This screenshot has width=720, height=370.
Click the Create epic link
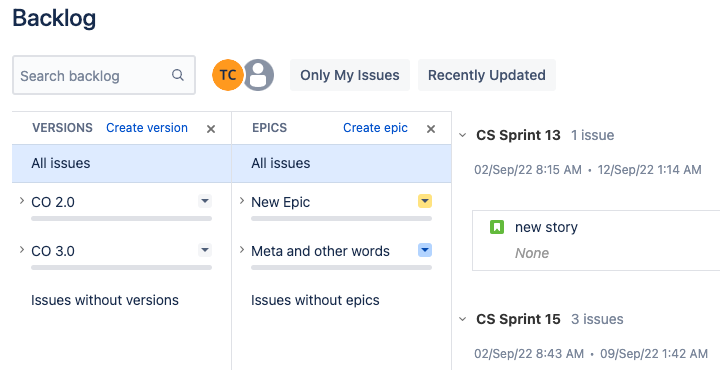[x=375, y=128]
